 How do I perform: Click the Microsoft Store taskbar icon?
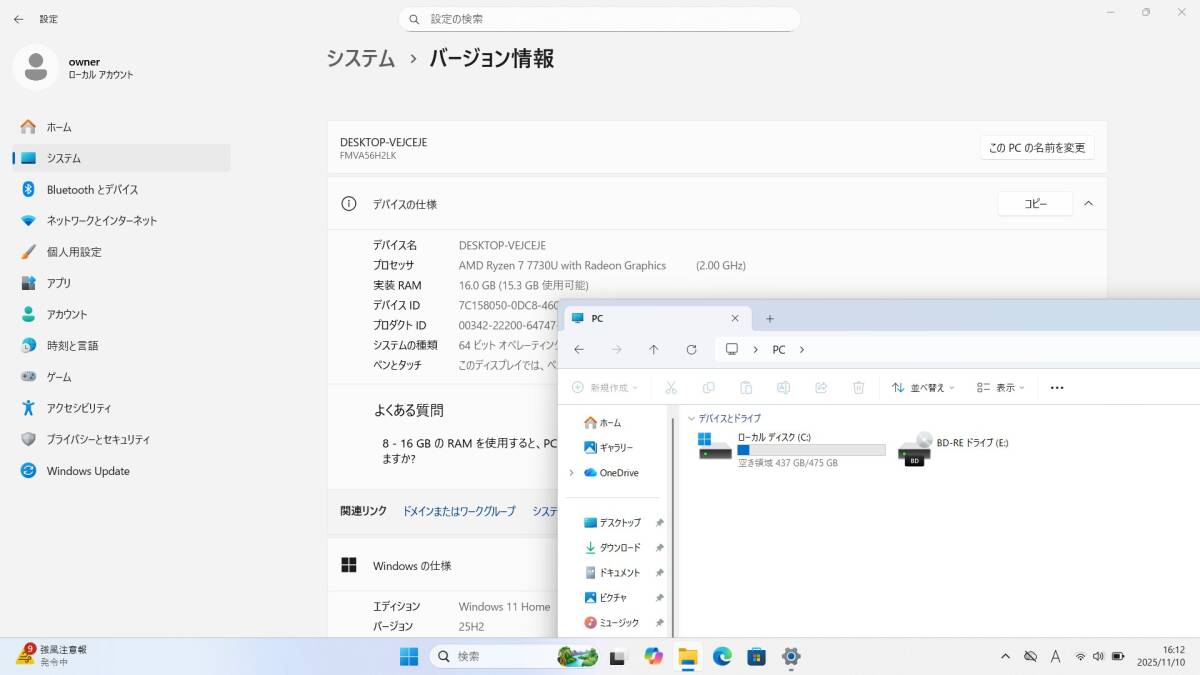[x=757, y=657]
